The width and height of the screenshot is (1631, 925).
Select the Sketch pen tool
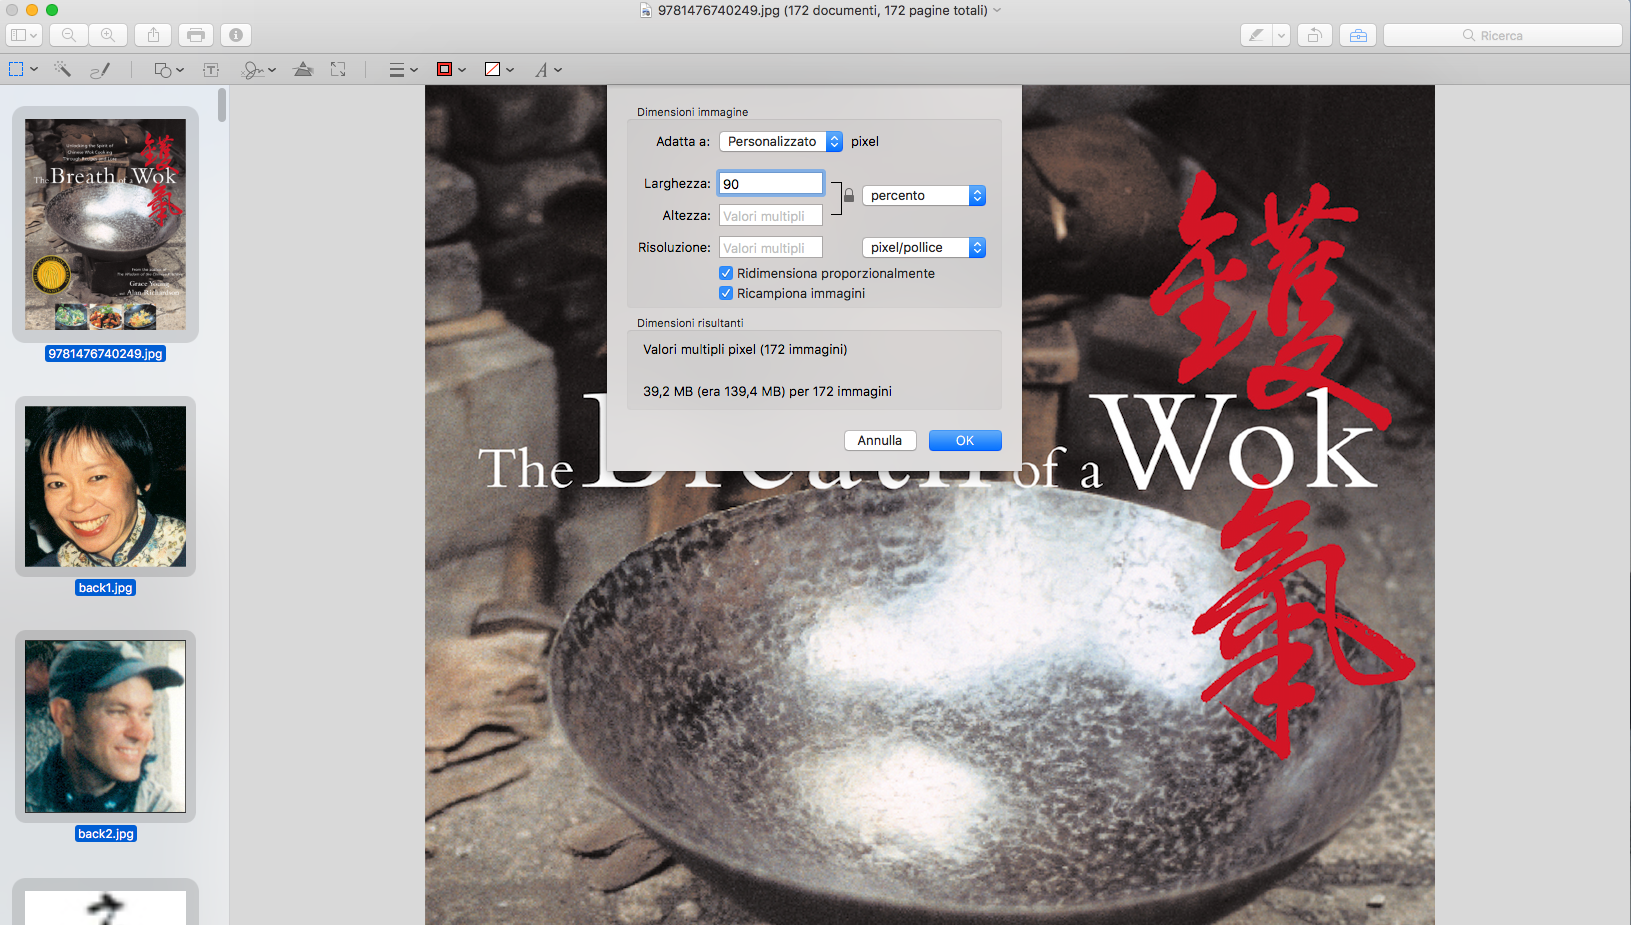(x=100, y=69)
